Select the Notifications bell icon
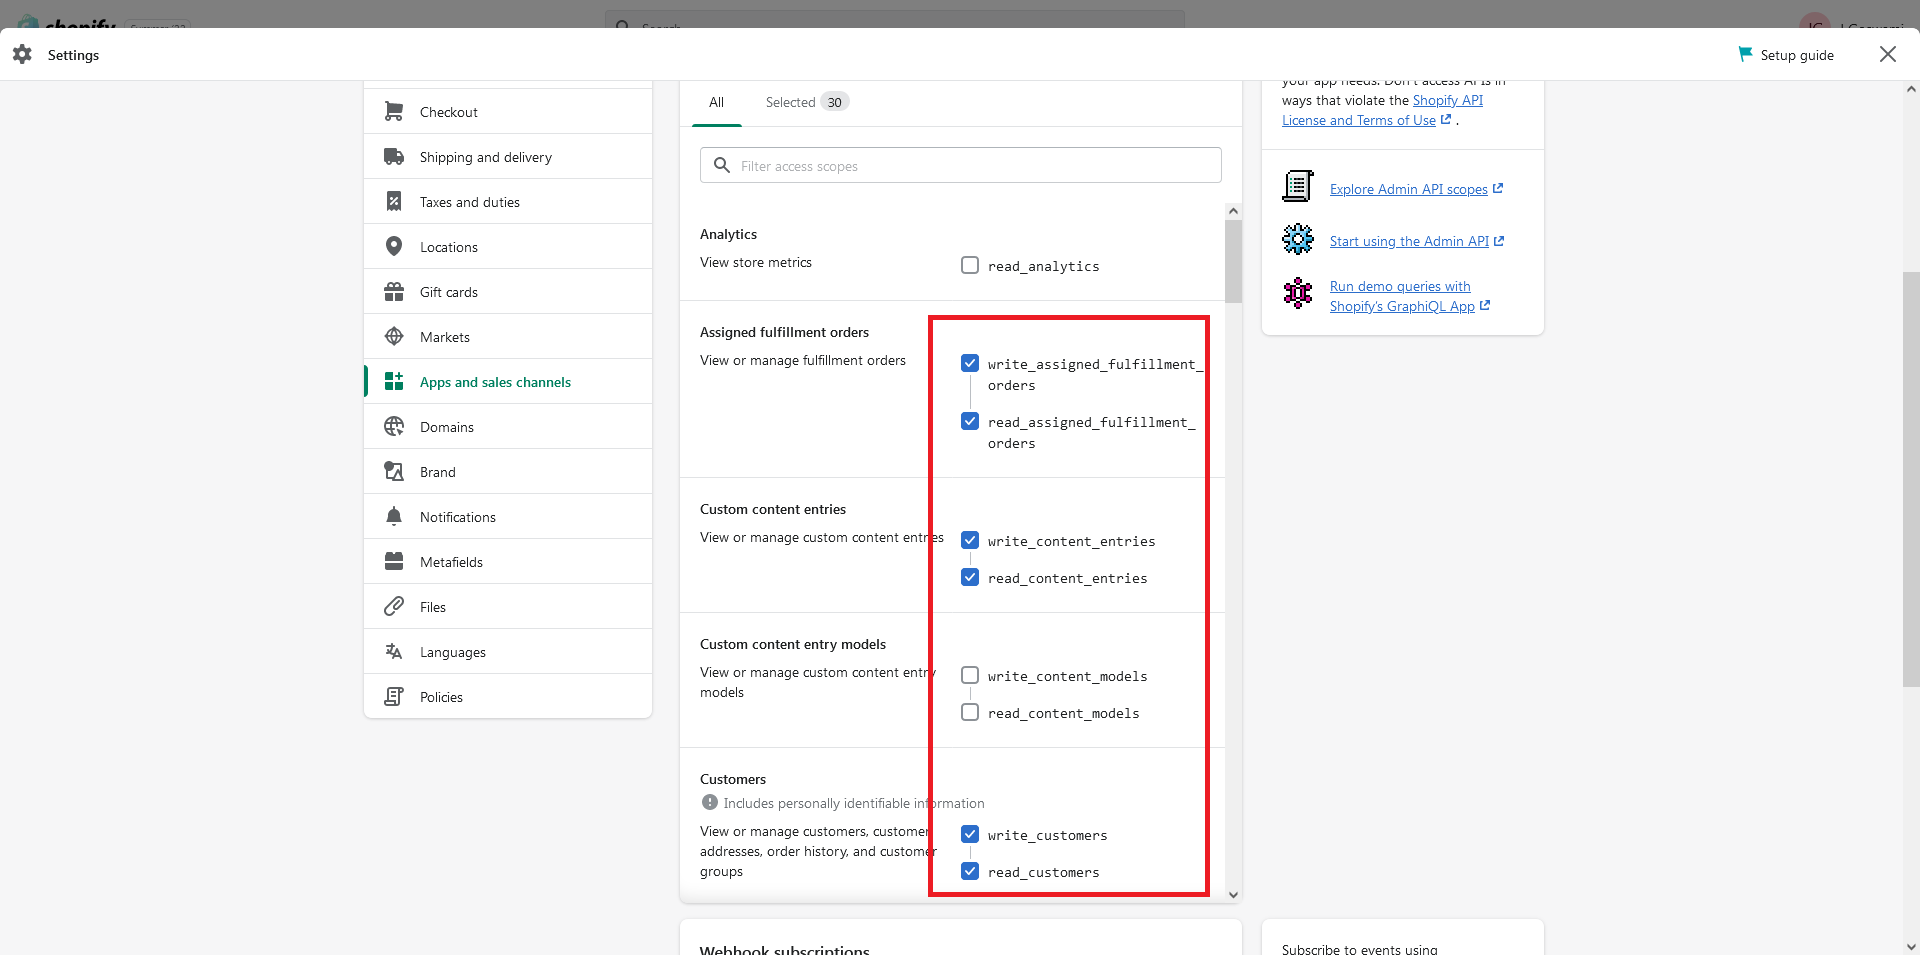 tap(394, 517)
